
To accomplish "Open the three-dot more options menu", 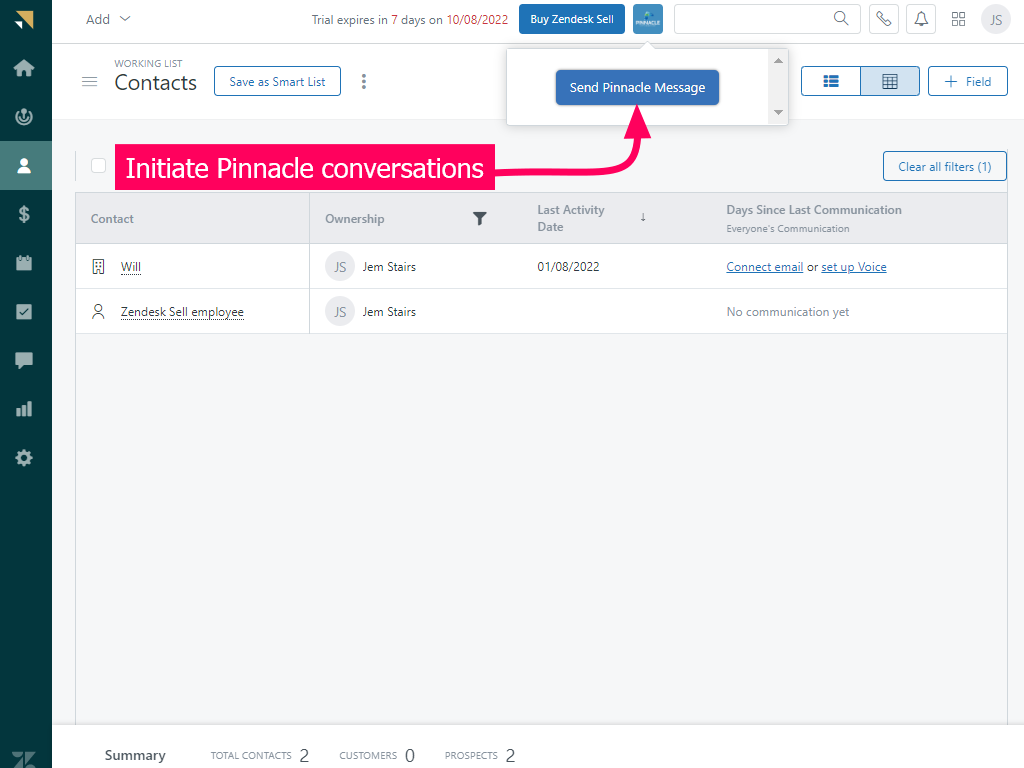I will click(364, 82).
